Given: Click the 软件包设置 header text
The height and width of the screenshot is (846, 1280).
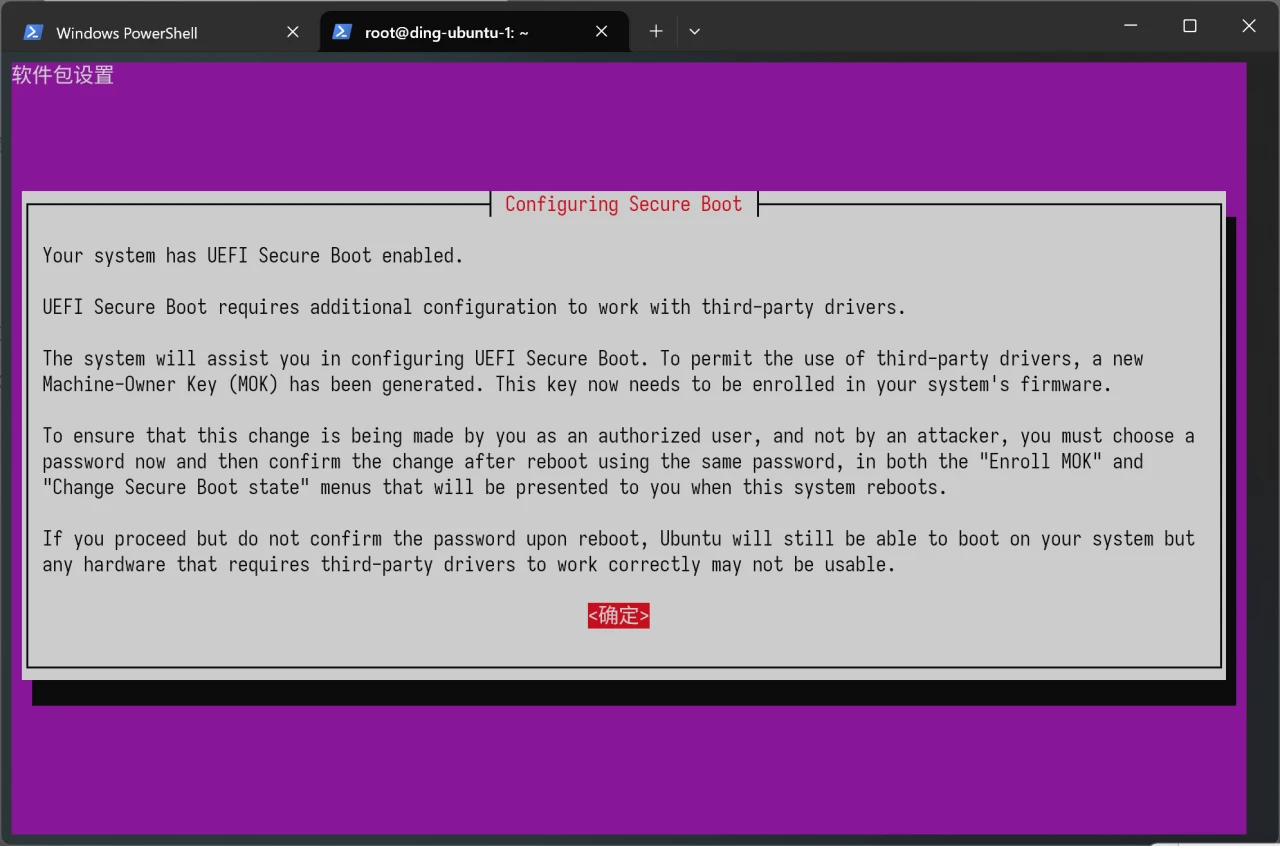Looking at the screenshot, I should coord(63,76).
